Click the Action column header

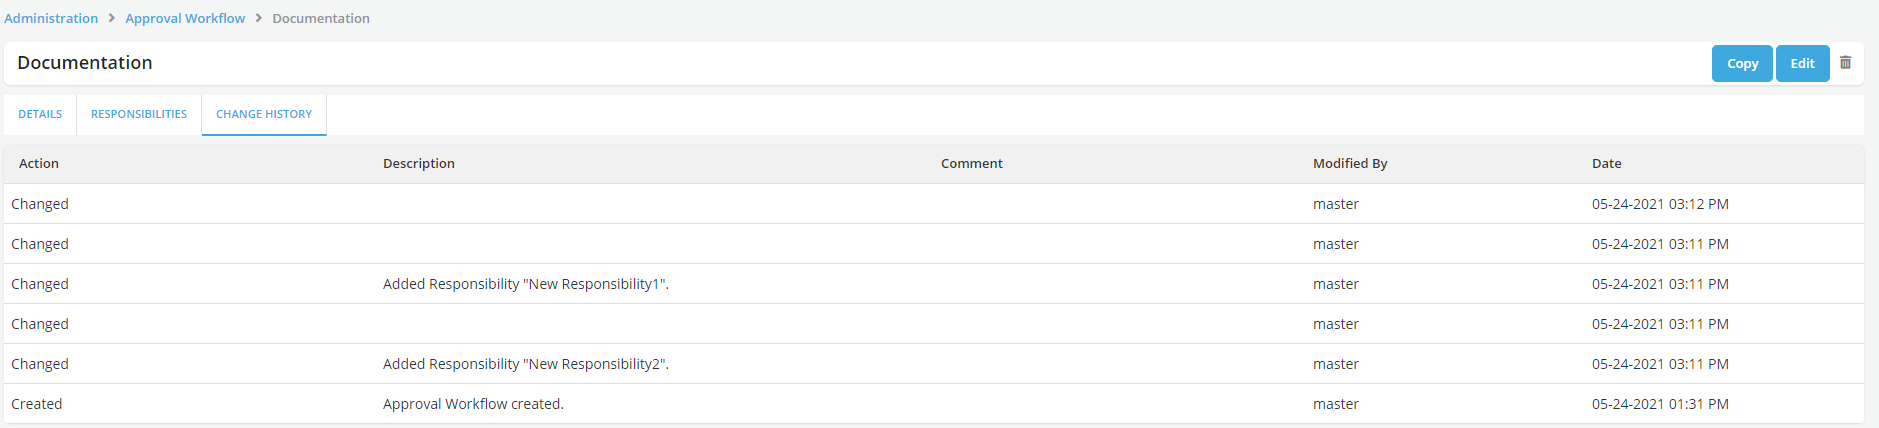39,163
